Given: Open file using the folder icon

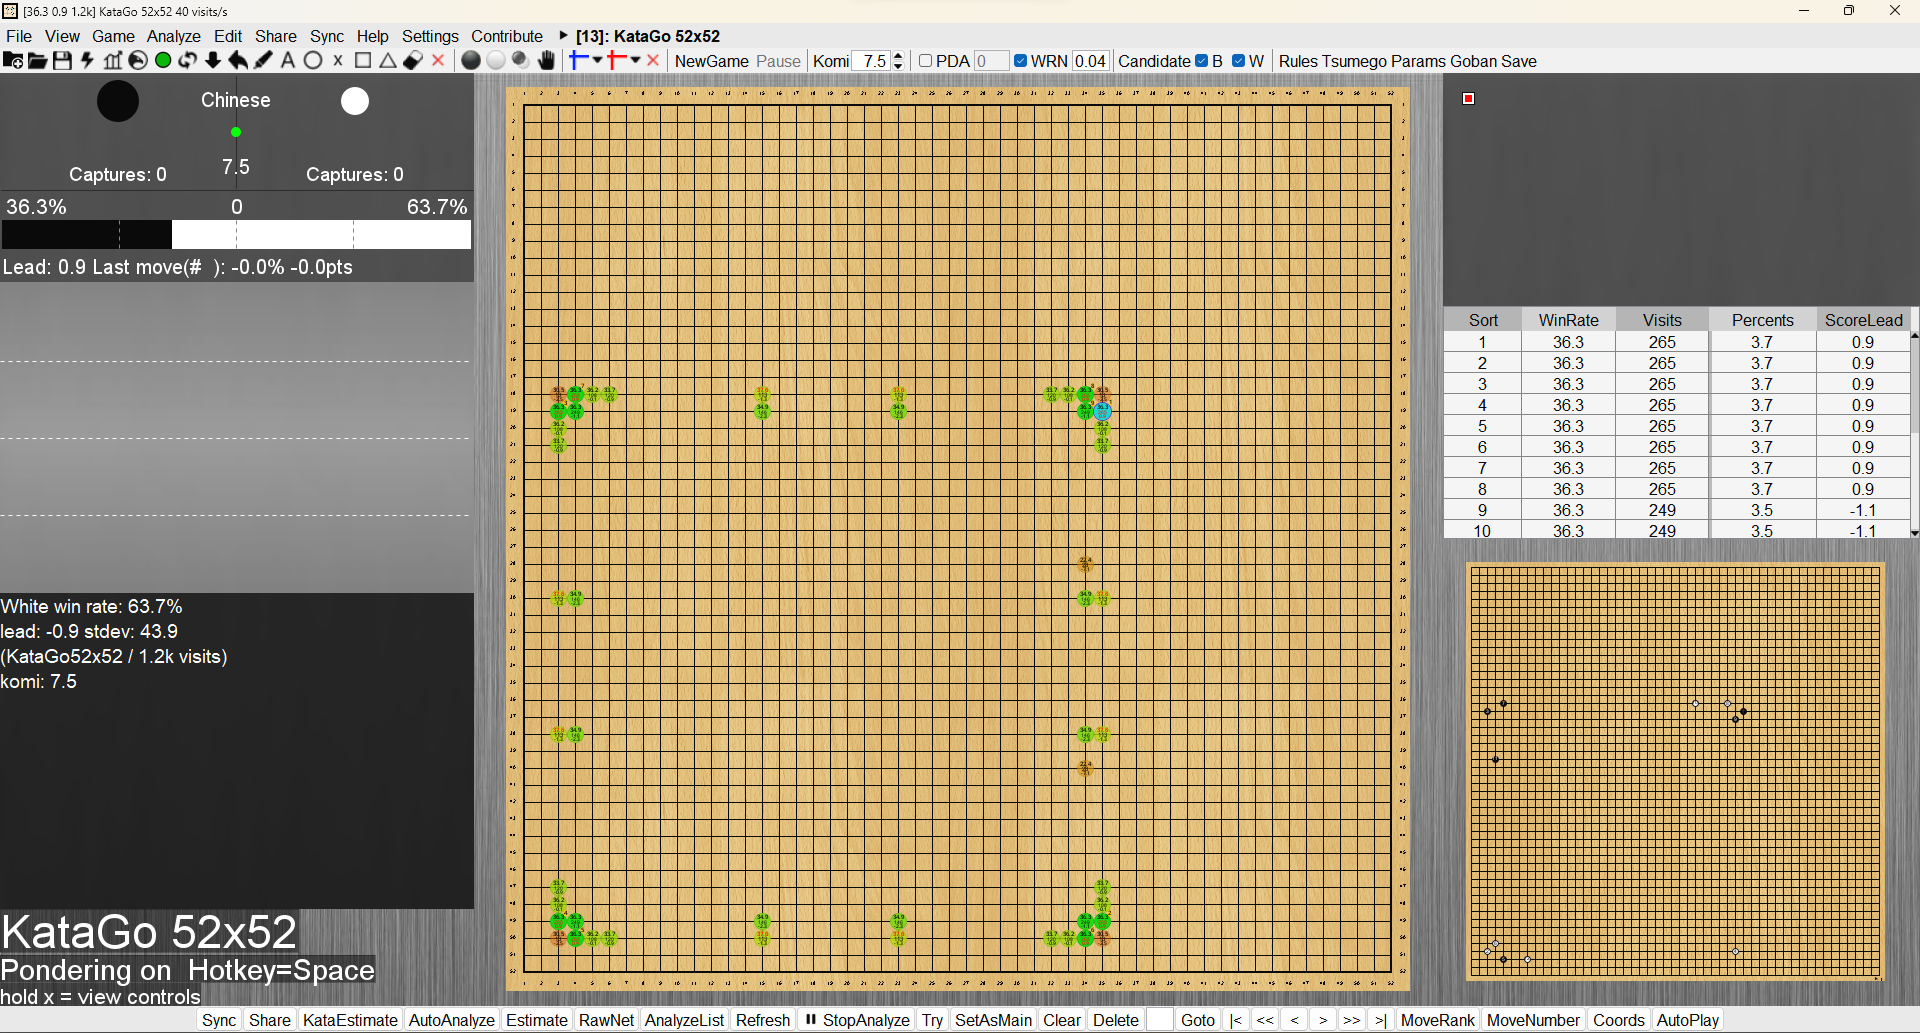Looking at the screenshot, I should coord(37,61).
